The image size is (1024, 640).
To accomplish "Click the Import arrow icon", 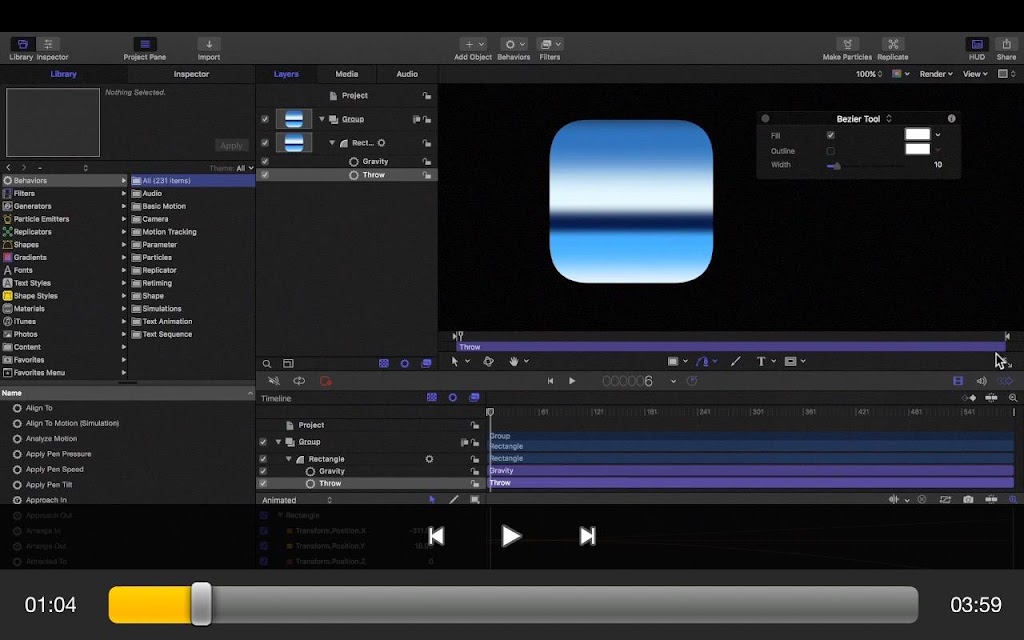I will 209,44.
